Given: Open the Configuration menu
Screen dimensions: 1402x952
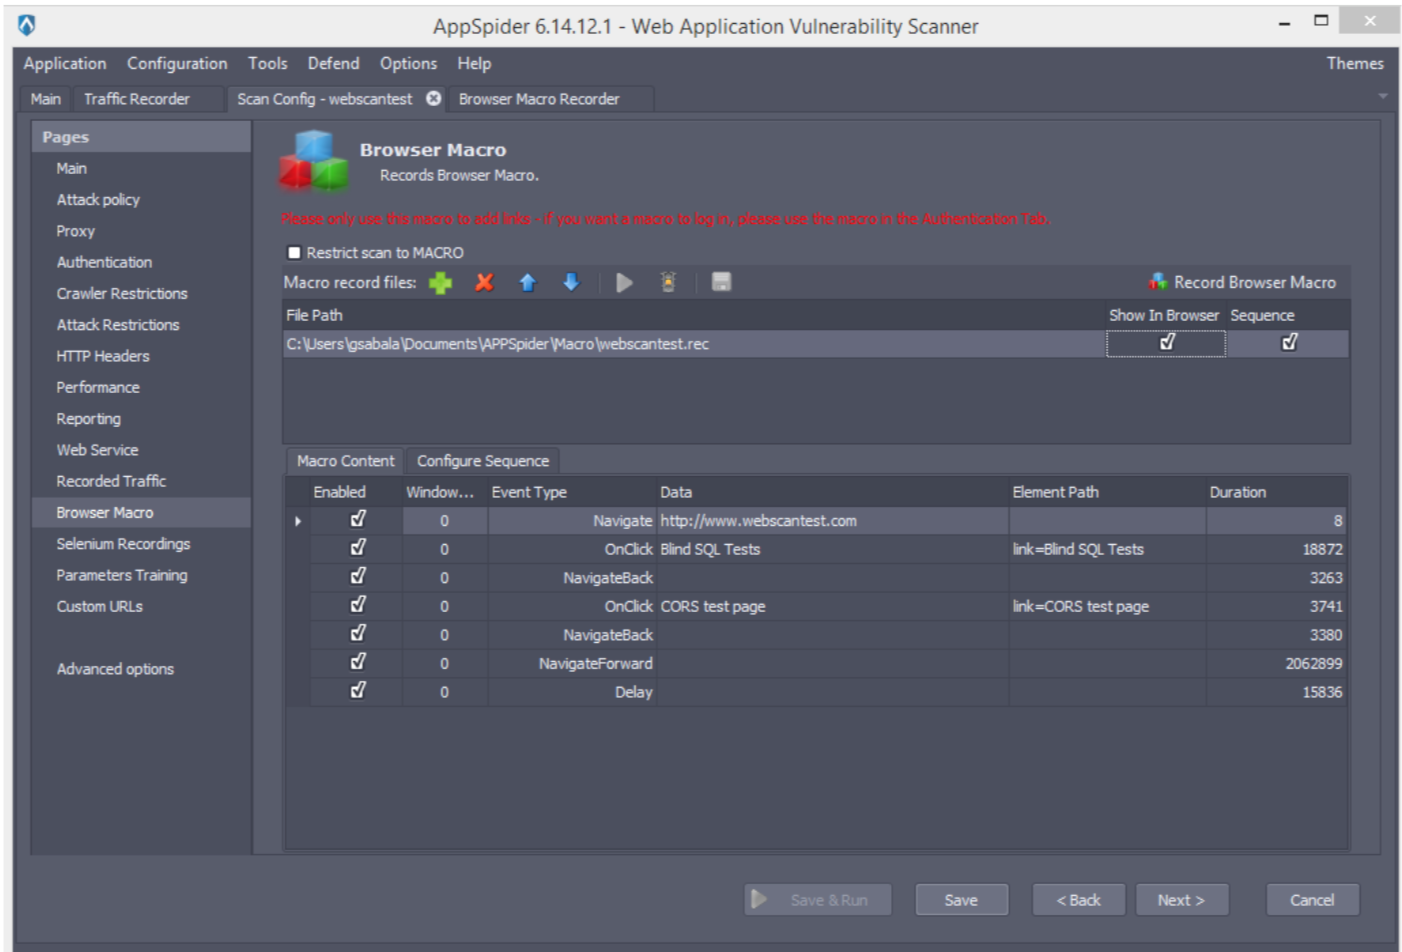Looking at the screenshot, I should tap(177, 63).
